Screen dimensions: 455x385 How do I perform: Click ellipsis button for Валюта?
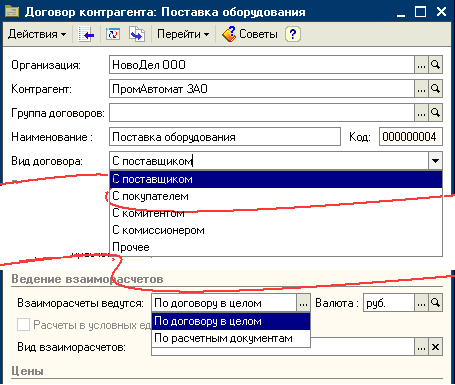[421, 303]
